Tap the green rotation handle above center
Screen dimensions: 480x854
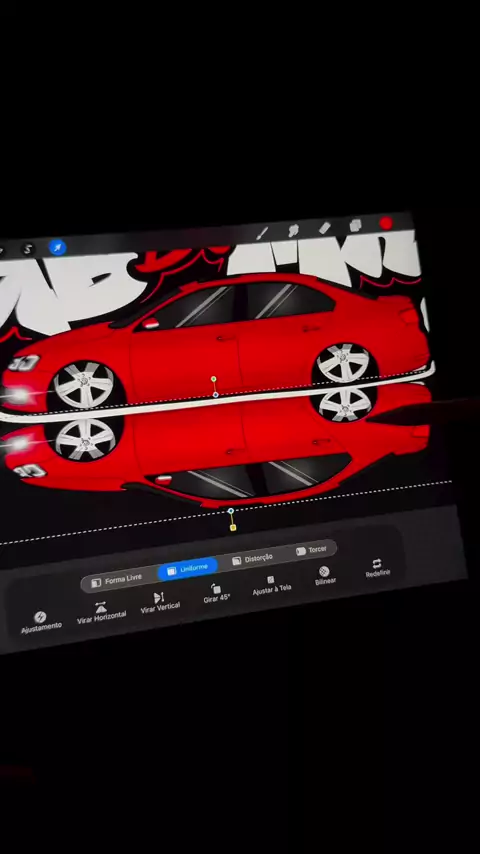[x=214, y=379]
